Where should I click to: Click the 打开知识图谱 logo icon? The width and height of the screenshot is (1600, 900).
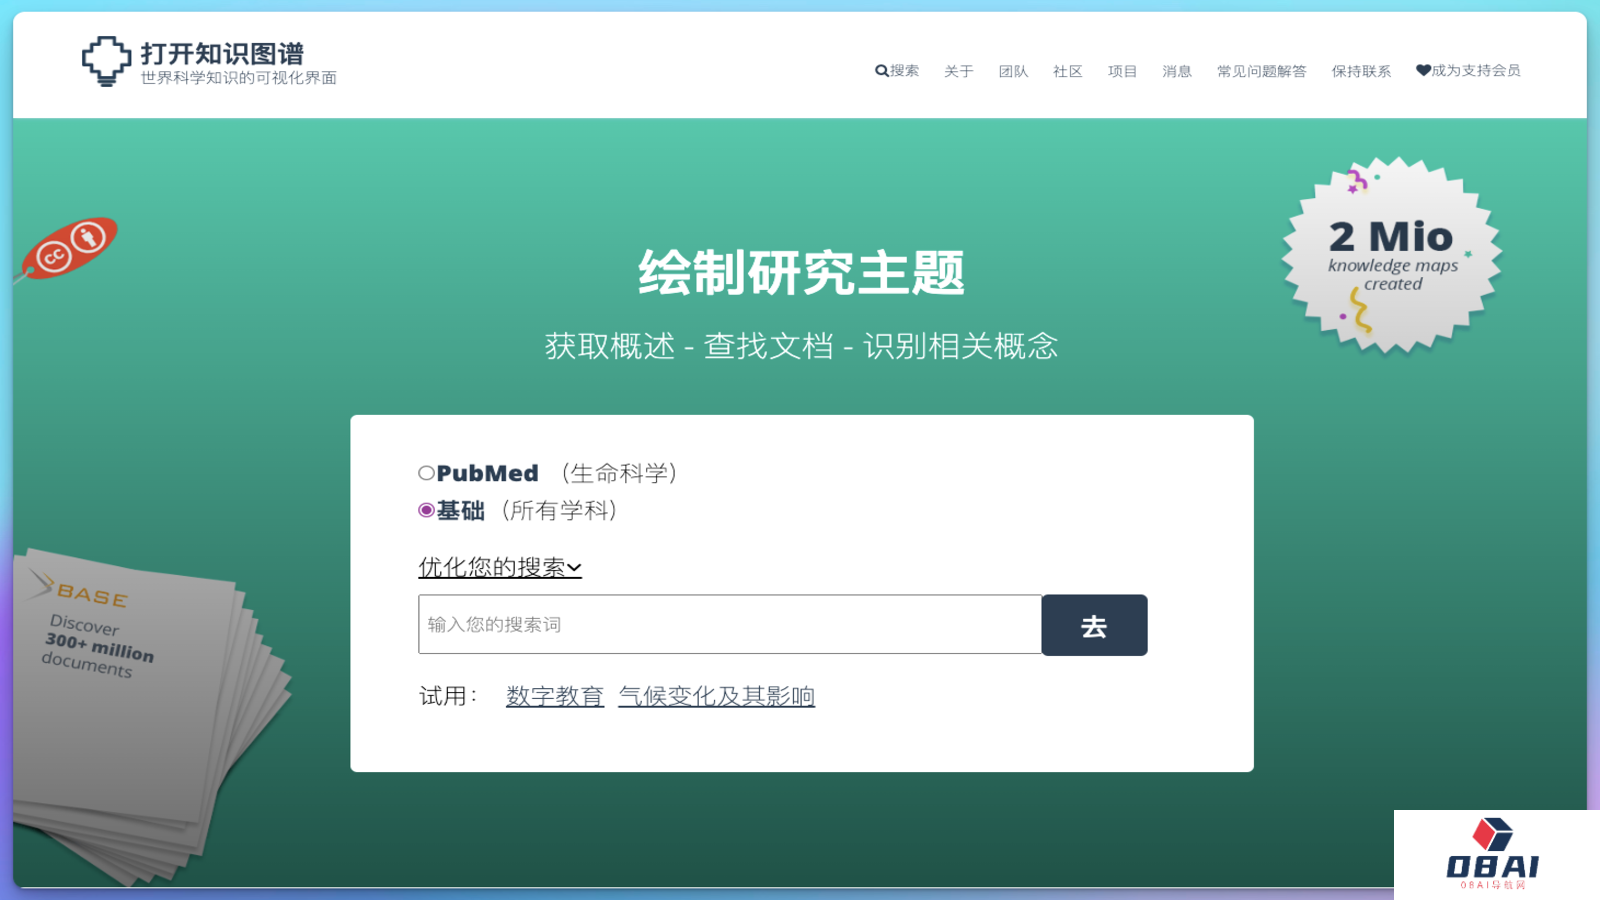(x=103, y=60)
